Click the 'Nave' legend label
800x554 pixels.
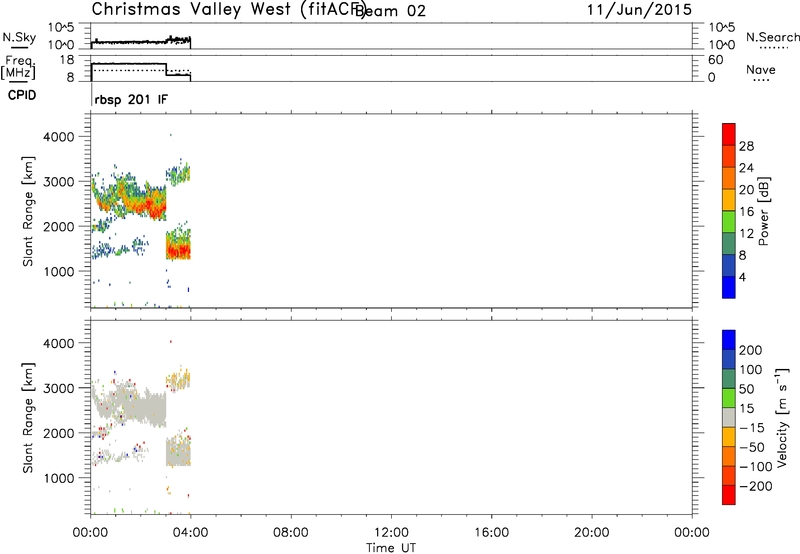[x=761, y=69]
